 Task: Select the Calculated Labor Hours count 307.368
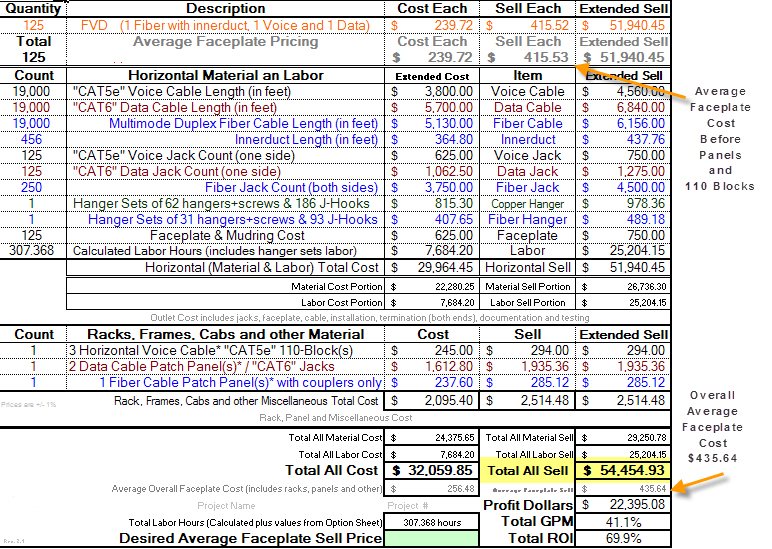33,251
